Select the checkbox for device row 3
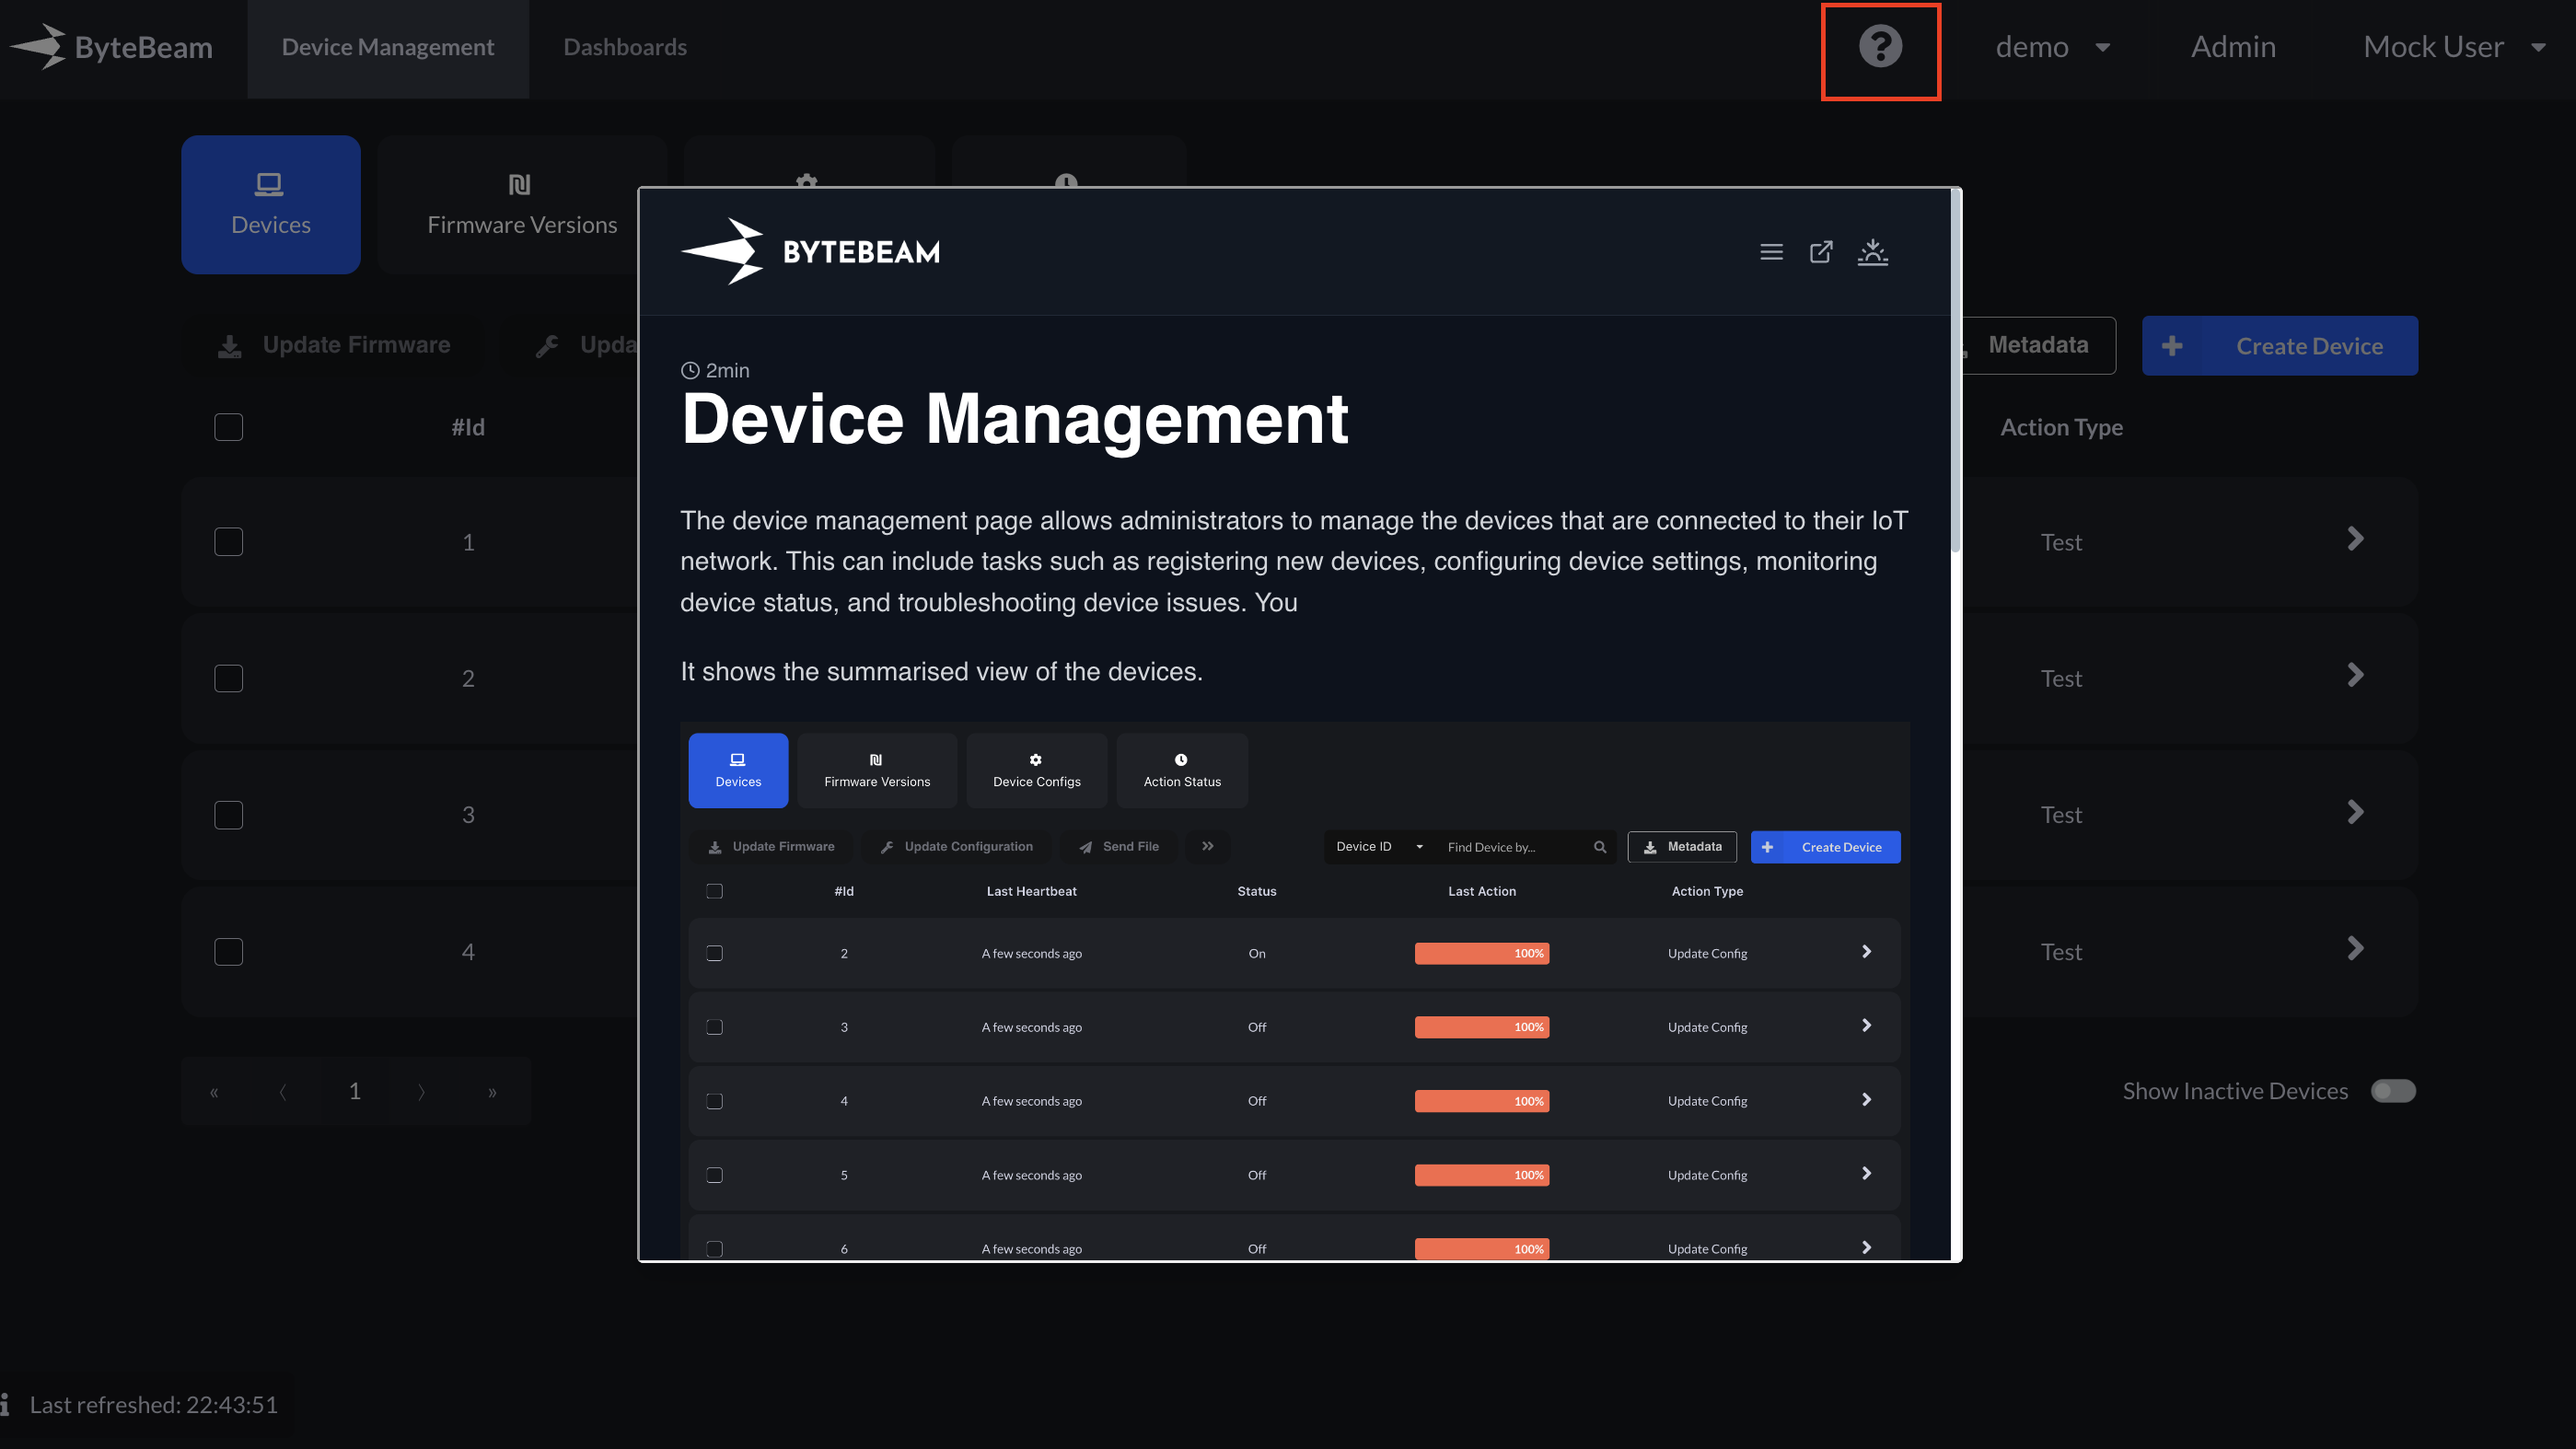Screen dimensions: 2576x1449 click(x=229, y=815)
